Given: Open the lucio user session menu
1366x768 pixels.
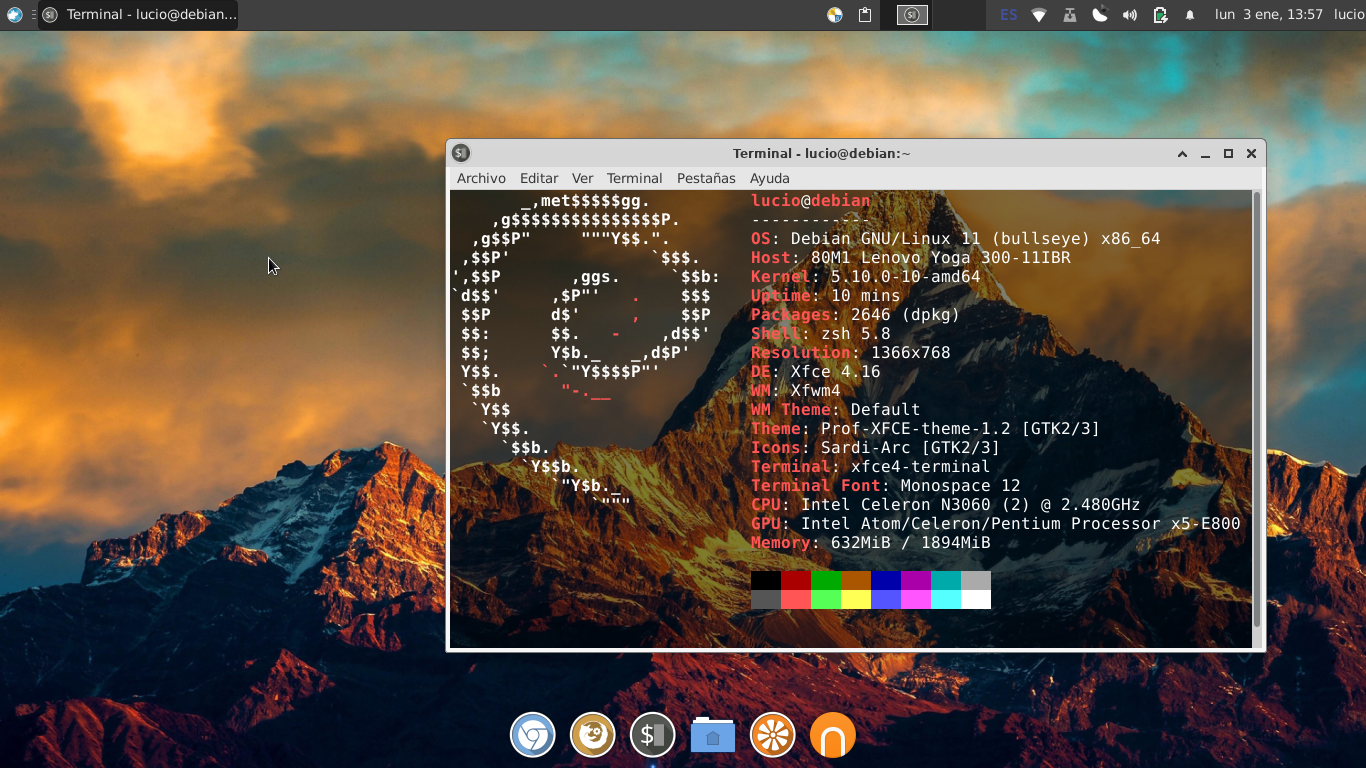Looking at the screenshot, I should (1348, 15).
